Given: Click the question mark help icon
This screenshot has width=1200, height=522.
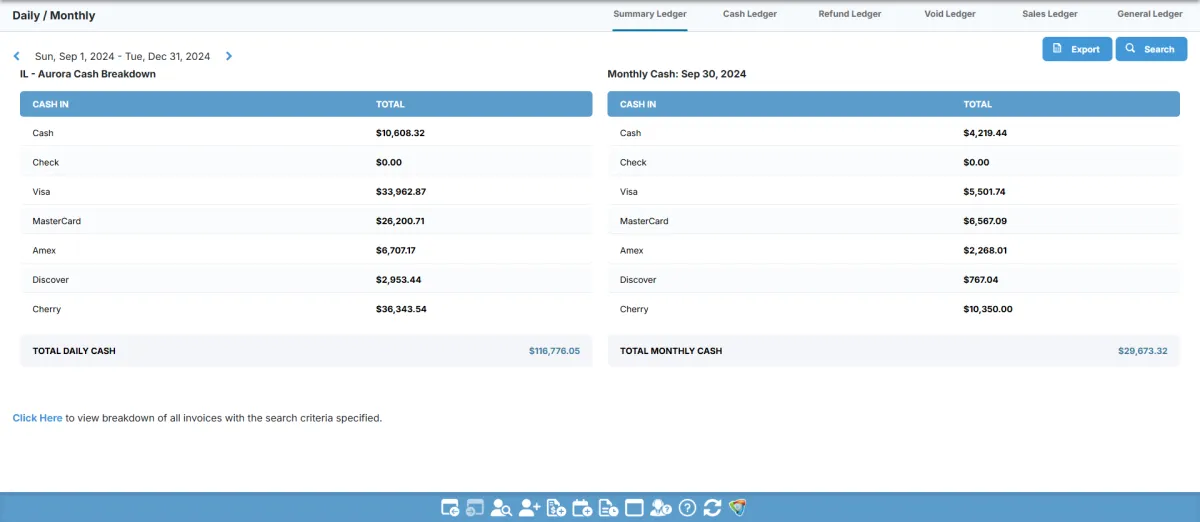Looking at the screenshot, I should tap(687, 508).
